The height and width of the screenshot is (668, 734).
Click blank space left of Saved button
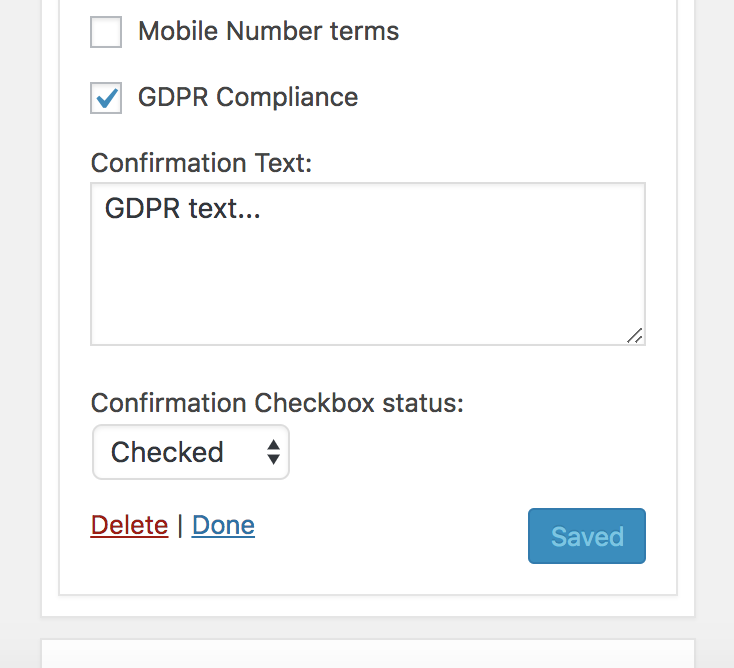(391, 536)
